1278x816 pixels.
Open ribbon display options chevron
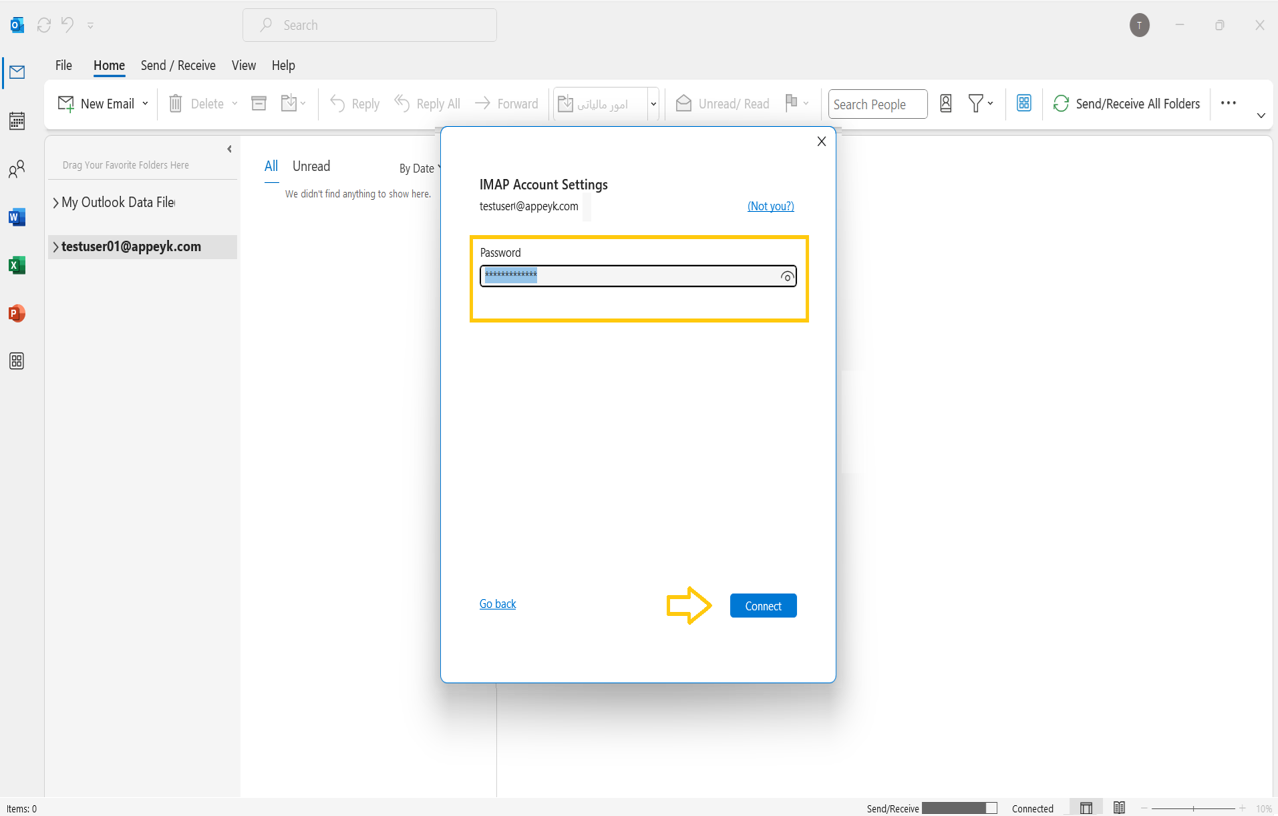tap(1261, 116)
